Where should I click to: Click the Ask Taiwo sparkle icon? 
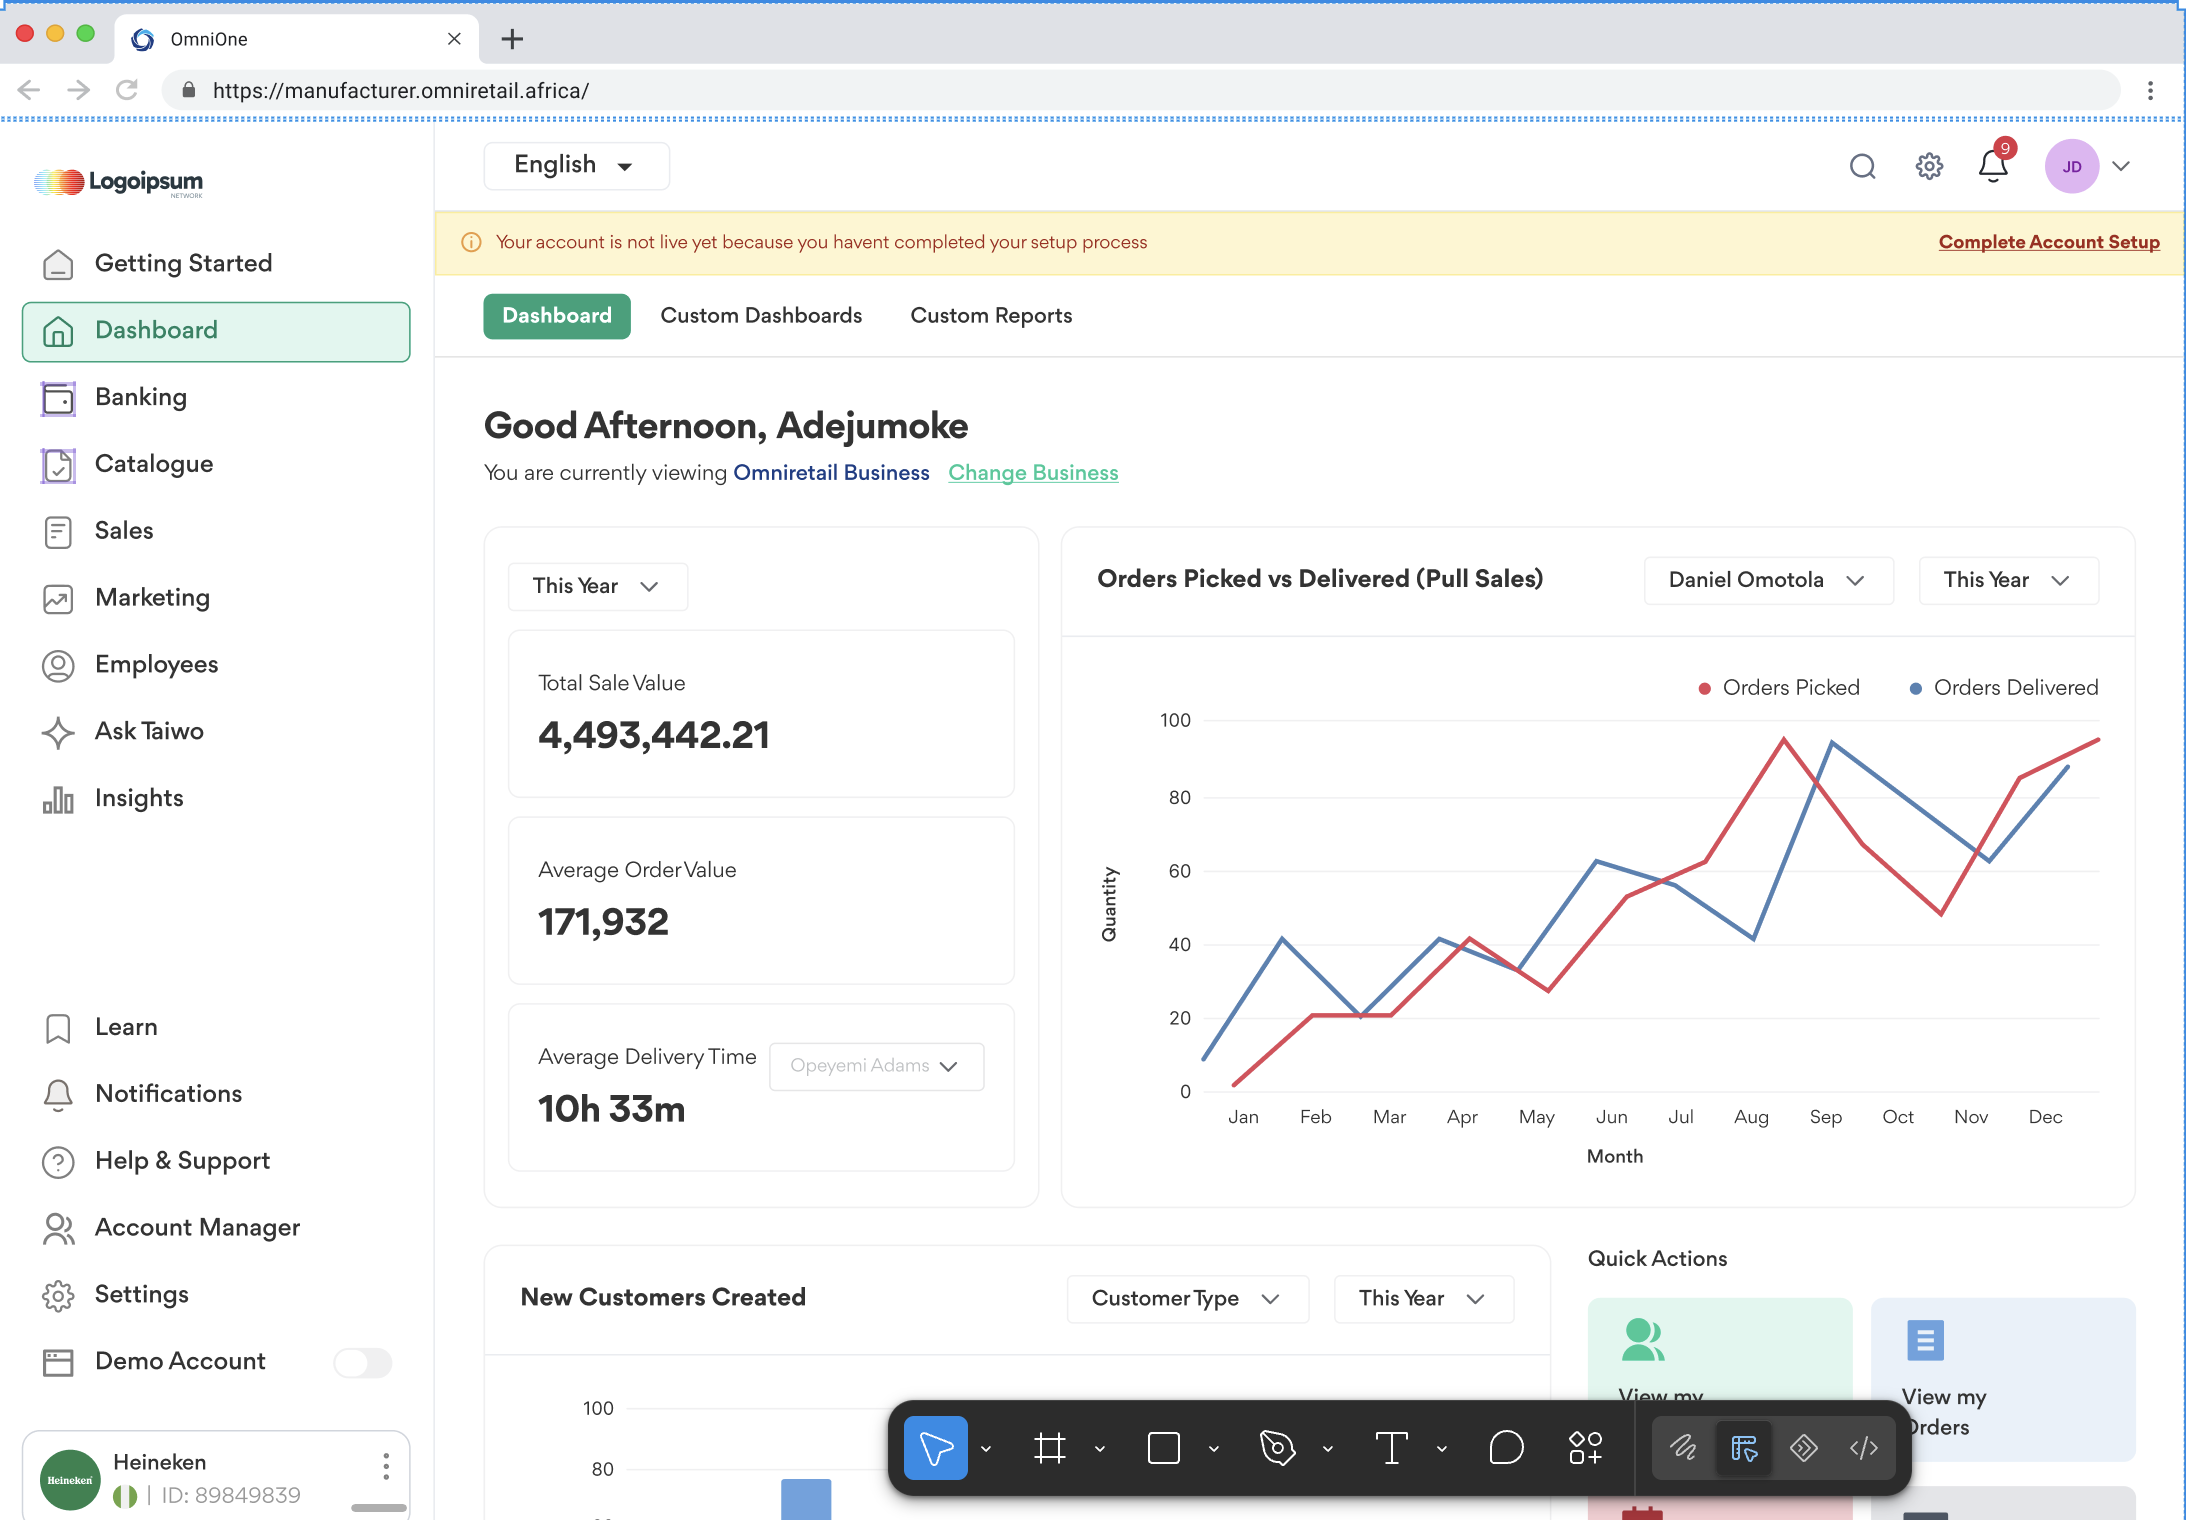click(x=58, y=732)
